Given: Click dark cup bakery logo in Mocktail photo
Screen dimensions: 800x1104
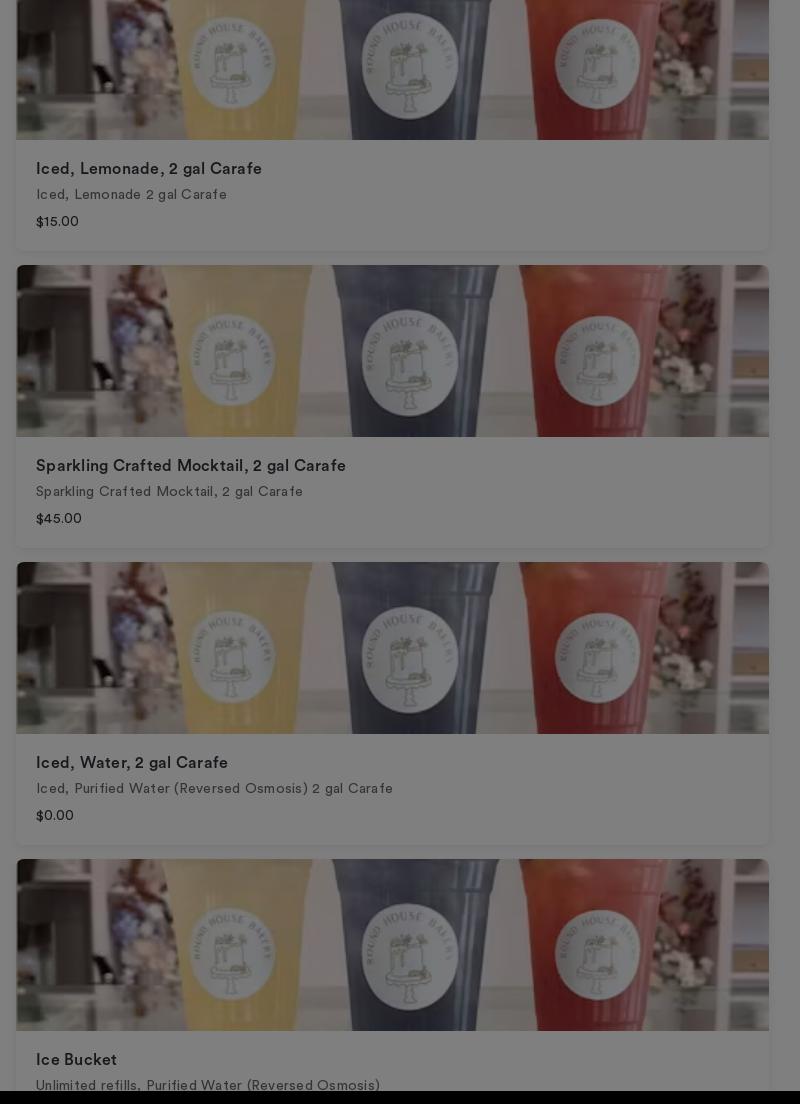Looking at the screenshot, I should 410,363.
